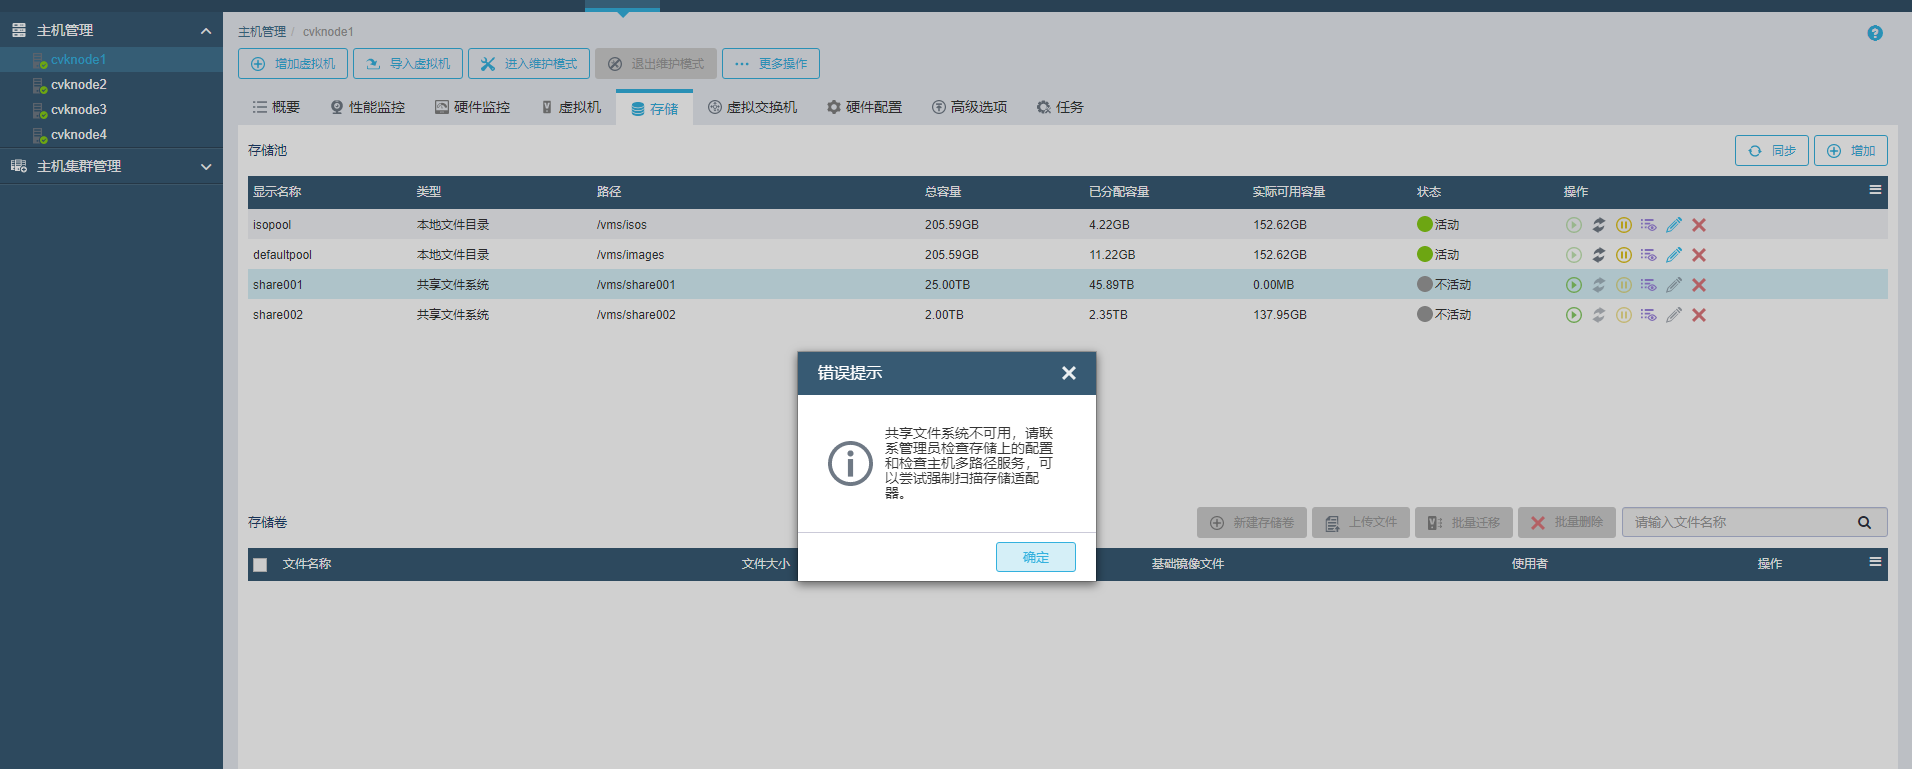
Task: Click the 进入维护模式 button
Action: click(x=529, y=64)
